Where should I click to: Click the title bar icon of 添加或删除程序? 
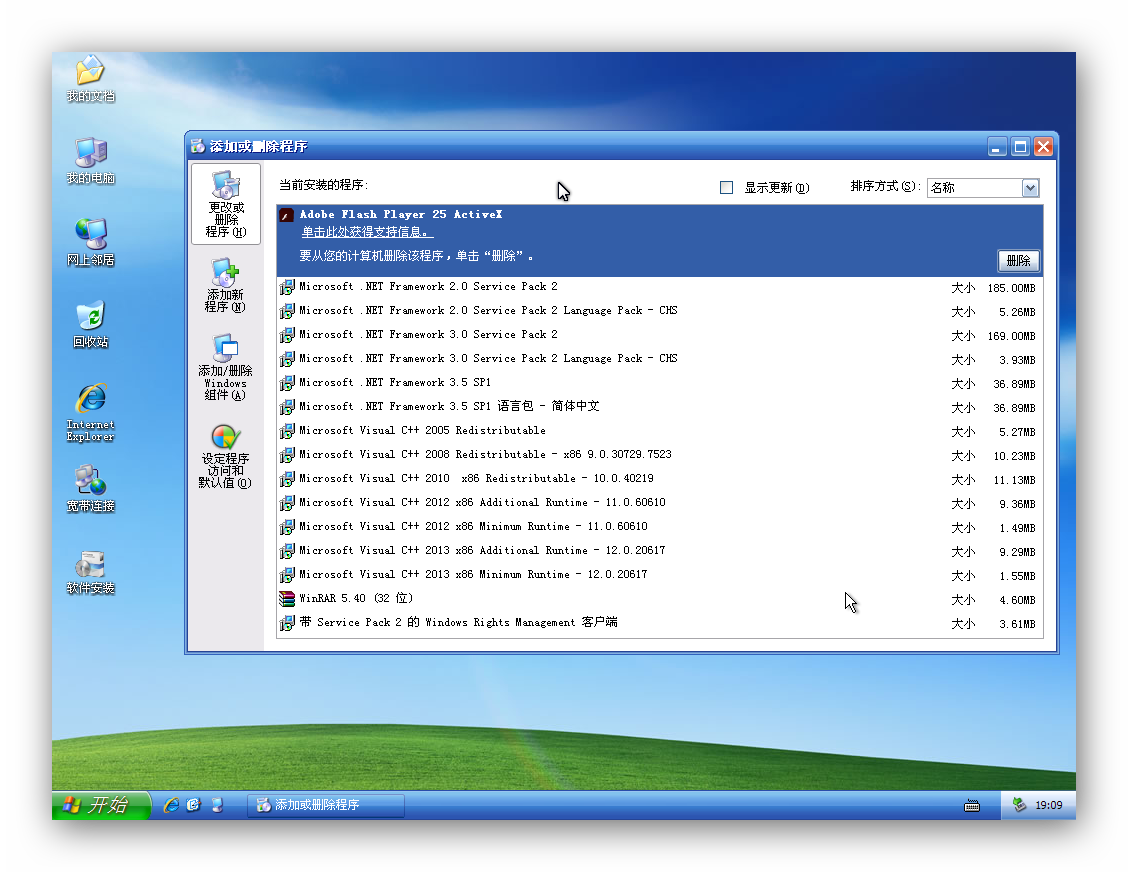pyautogui.click(x=198, y=147)
